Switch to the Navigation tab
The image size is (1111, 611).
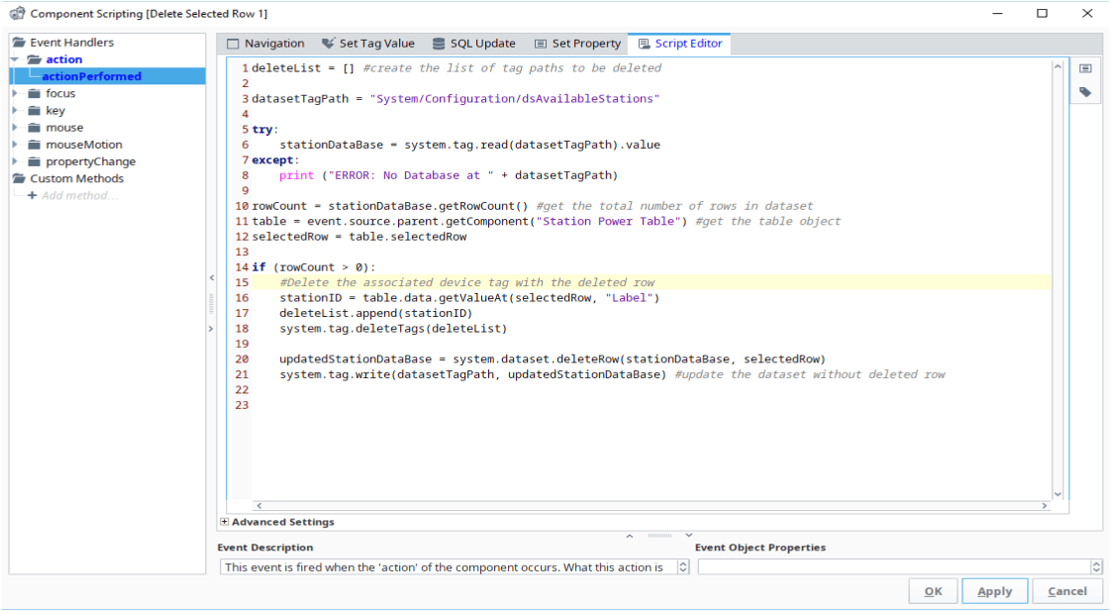tap(266, 44)
